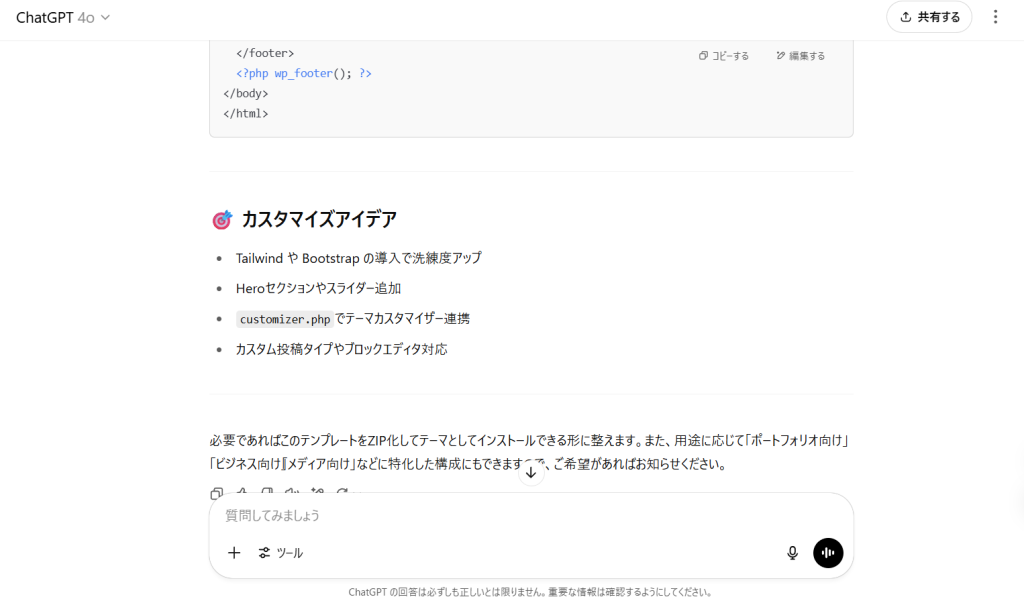Click the wp_footer PHP code line

(x=303, y=73)
